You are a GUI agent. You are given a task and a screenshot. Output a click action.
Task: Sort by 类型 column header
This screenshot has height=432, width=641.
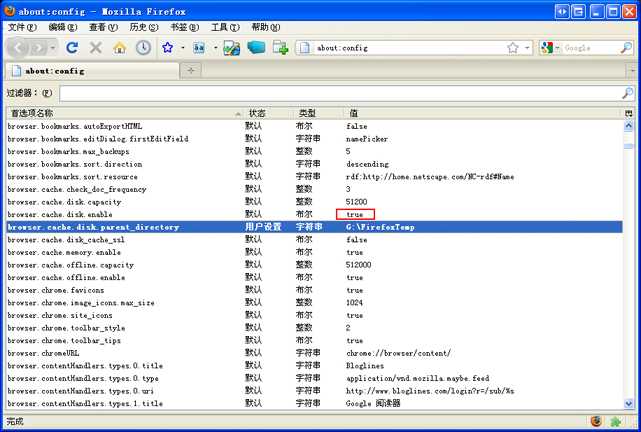point(318,113)
